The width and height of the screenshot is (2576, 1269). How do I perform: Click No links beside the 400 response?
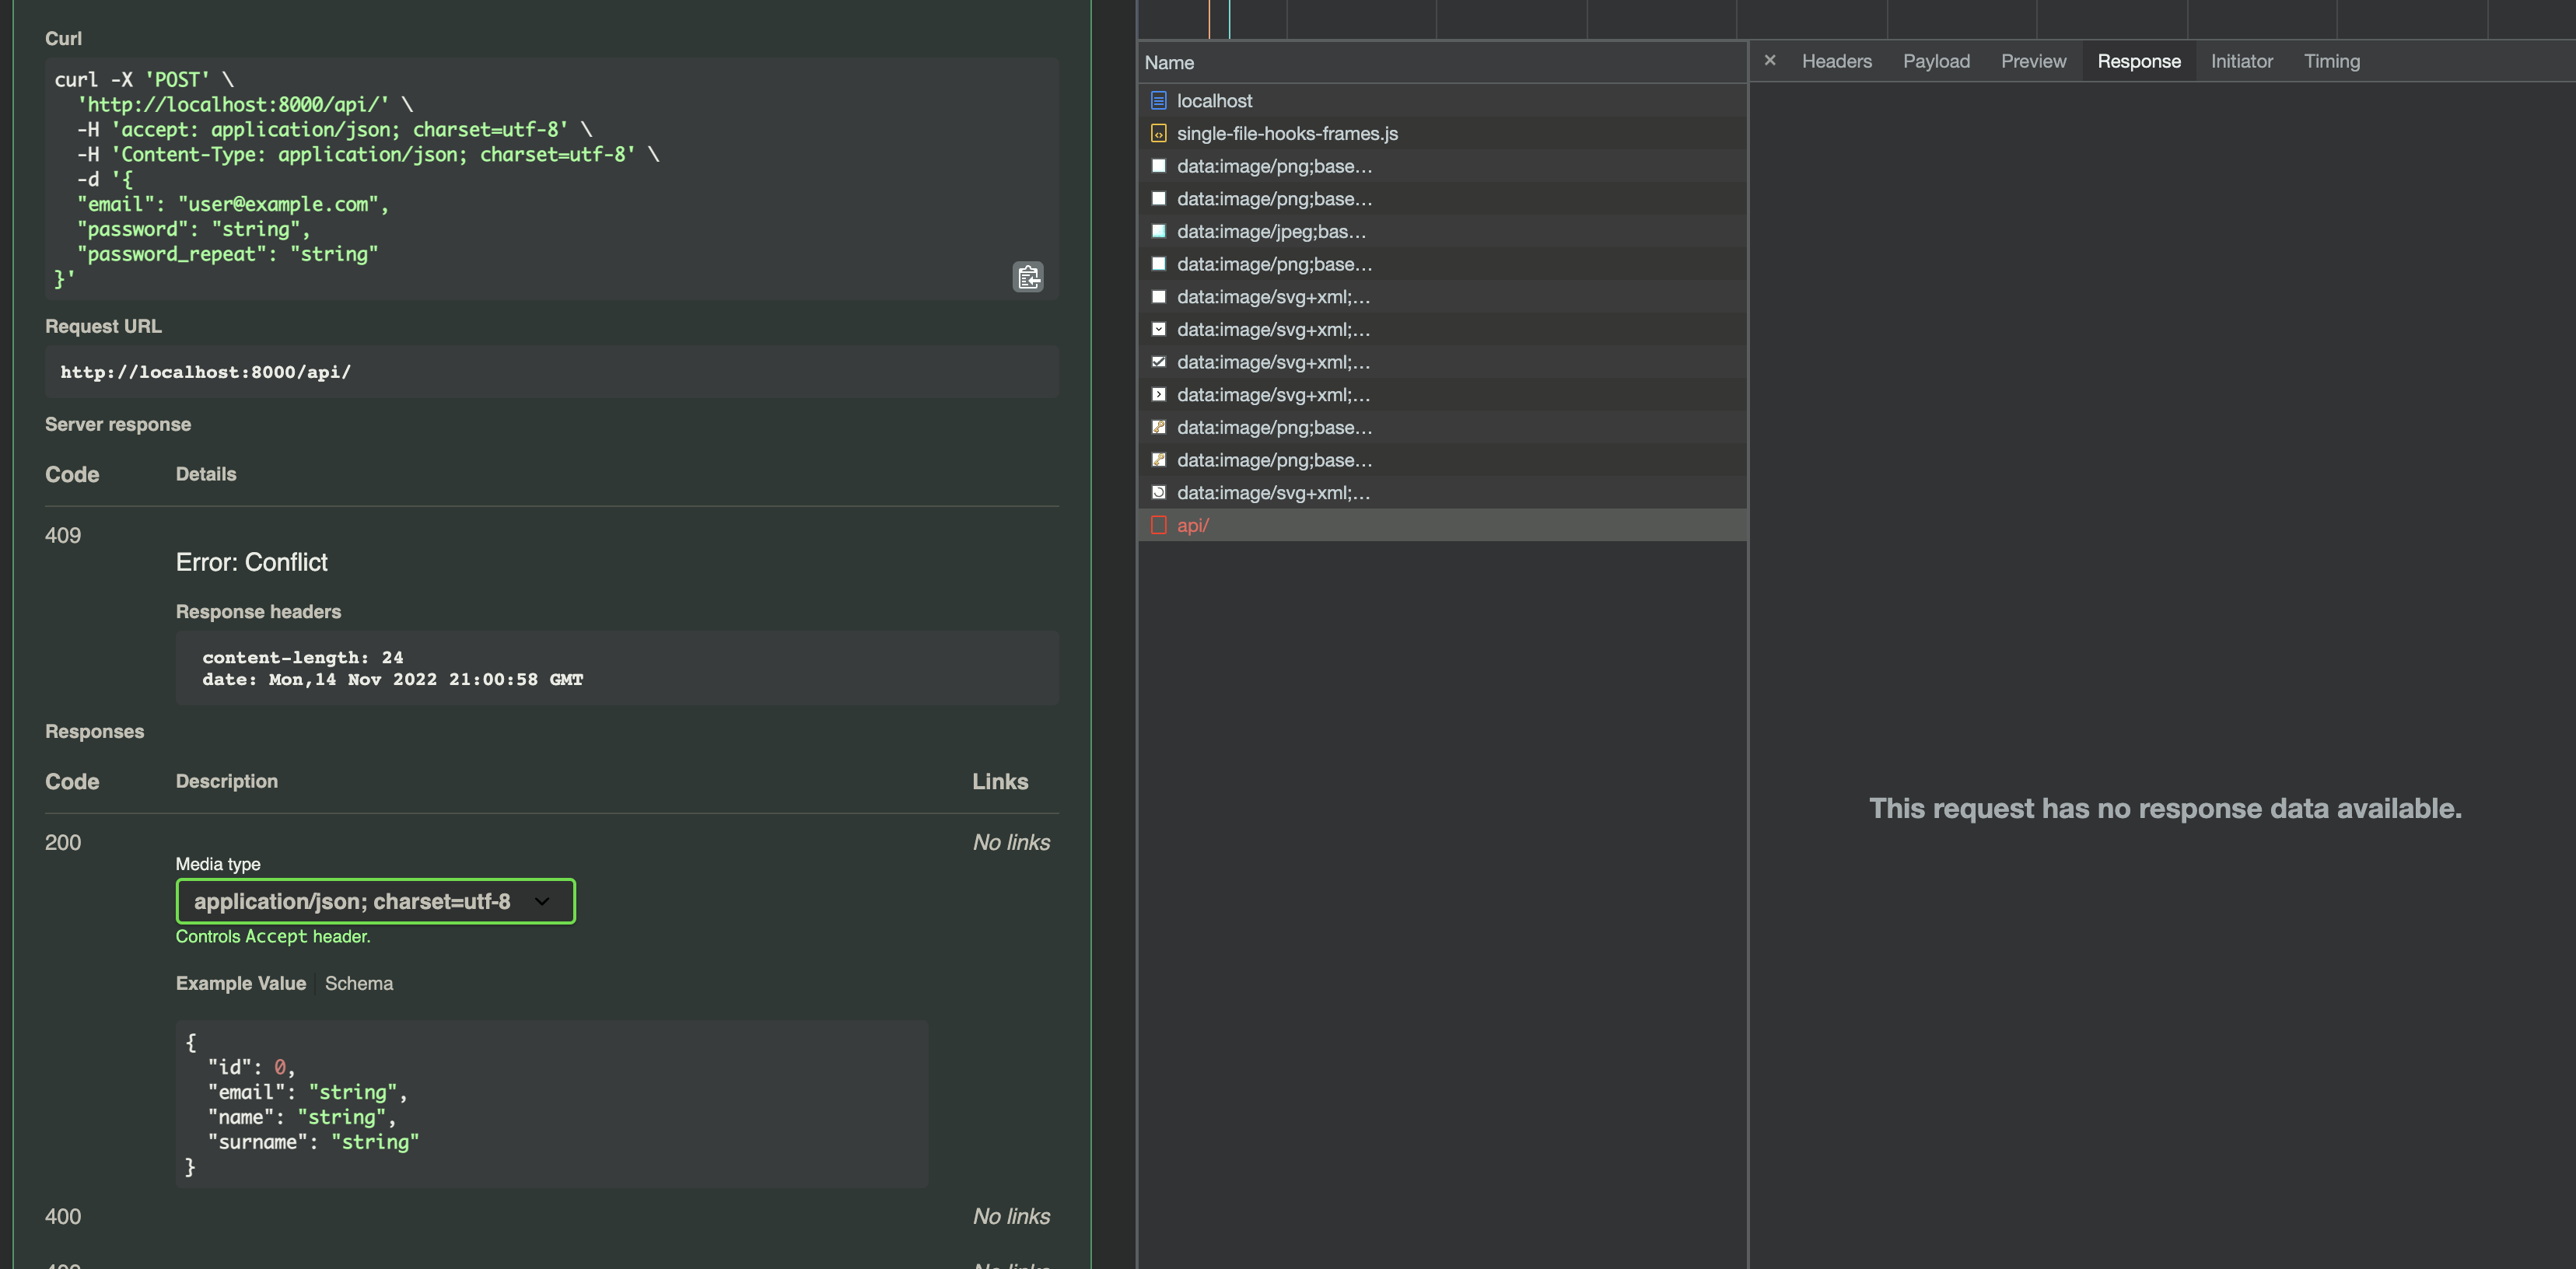pyautogui.click(x=1011, y=1216)
